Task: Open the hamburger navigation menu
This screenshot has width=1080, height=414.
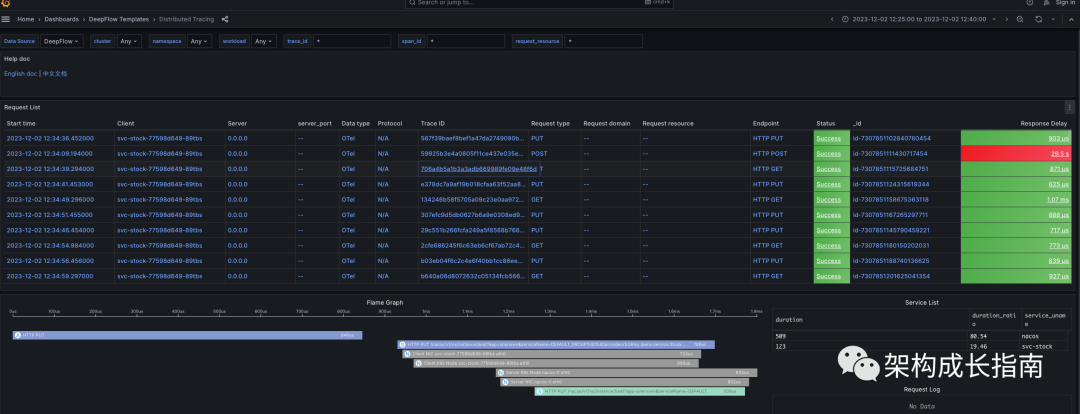Action: click(x=6, y=19)
